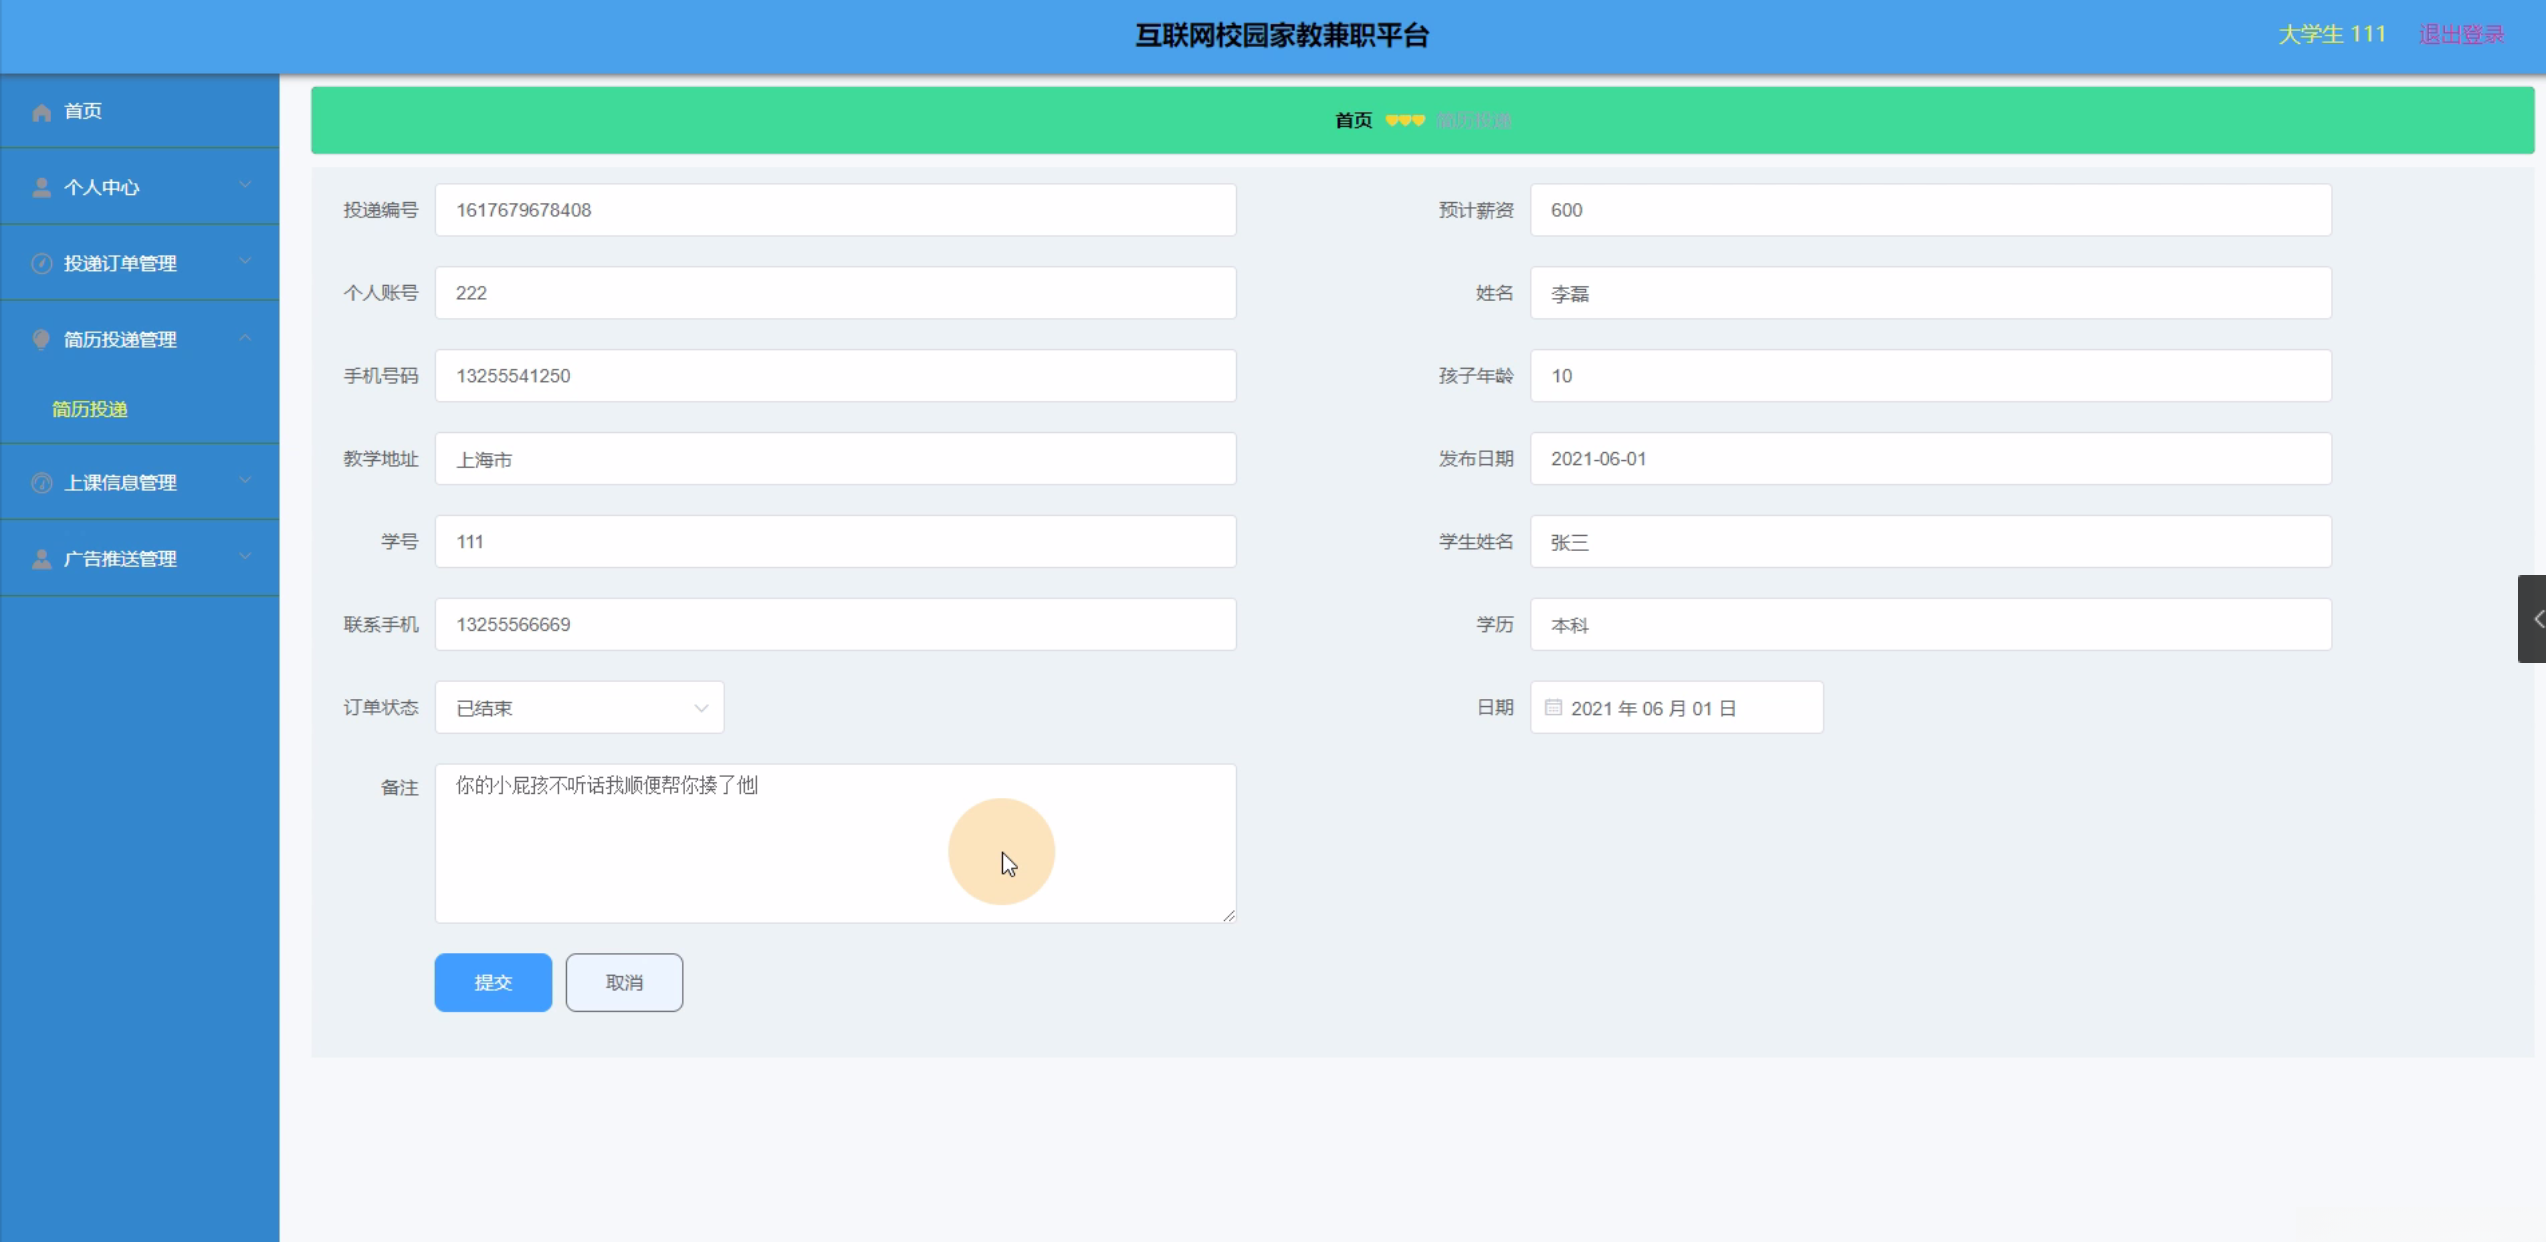The height and width of the screenshot is (1242, 2546).
Task: Click the 手机号码 input field
Action: (x=835, y=376)
